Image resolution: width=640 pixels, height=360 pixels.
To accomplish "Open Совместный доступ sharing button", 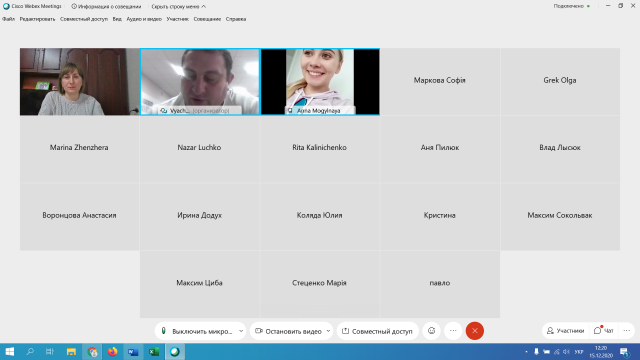I will pyautogui.click(x=378, y=331).
